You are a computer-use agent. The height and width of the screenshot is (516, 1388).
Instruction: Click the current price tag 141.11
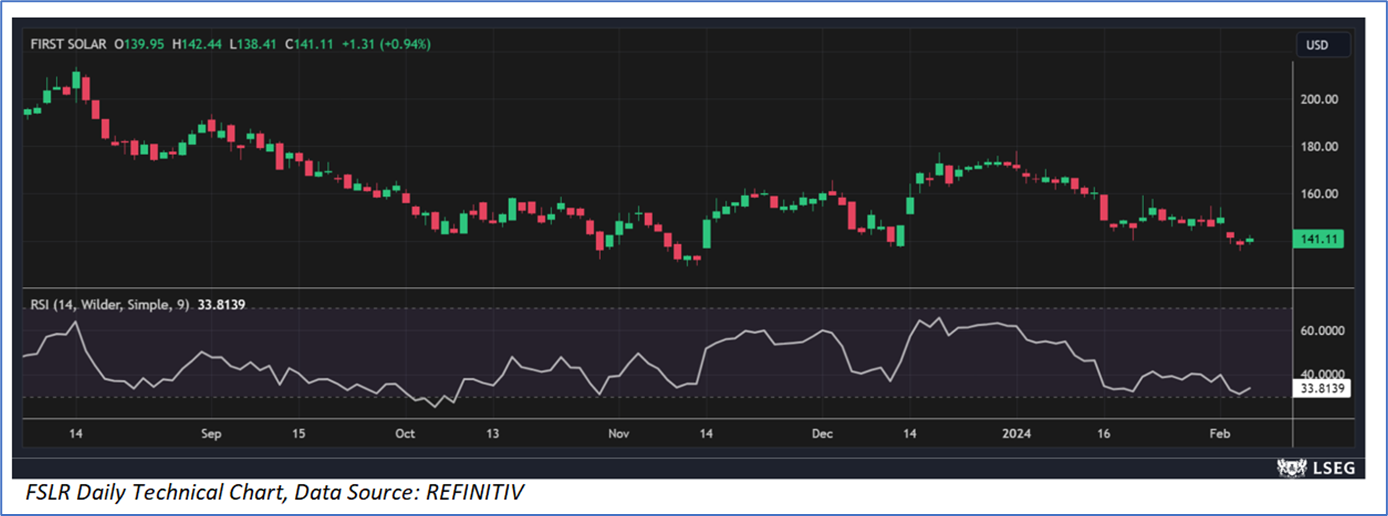tap(1319, 239)
